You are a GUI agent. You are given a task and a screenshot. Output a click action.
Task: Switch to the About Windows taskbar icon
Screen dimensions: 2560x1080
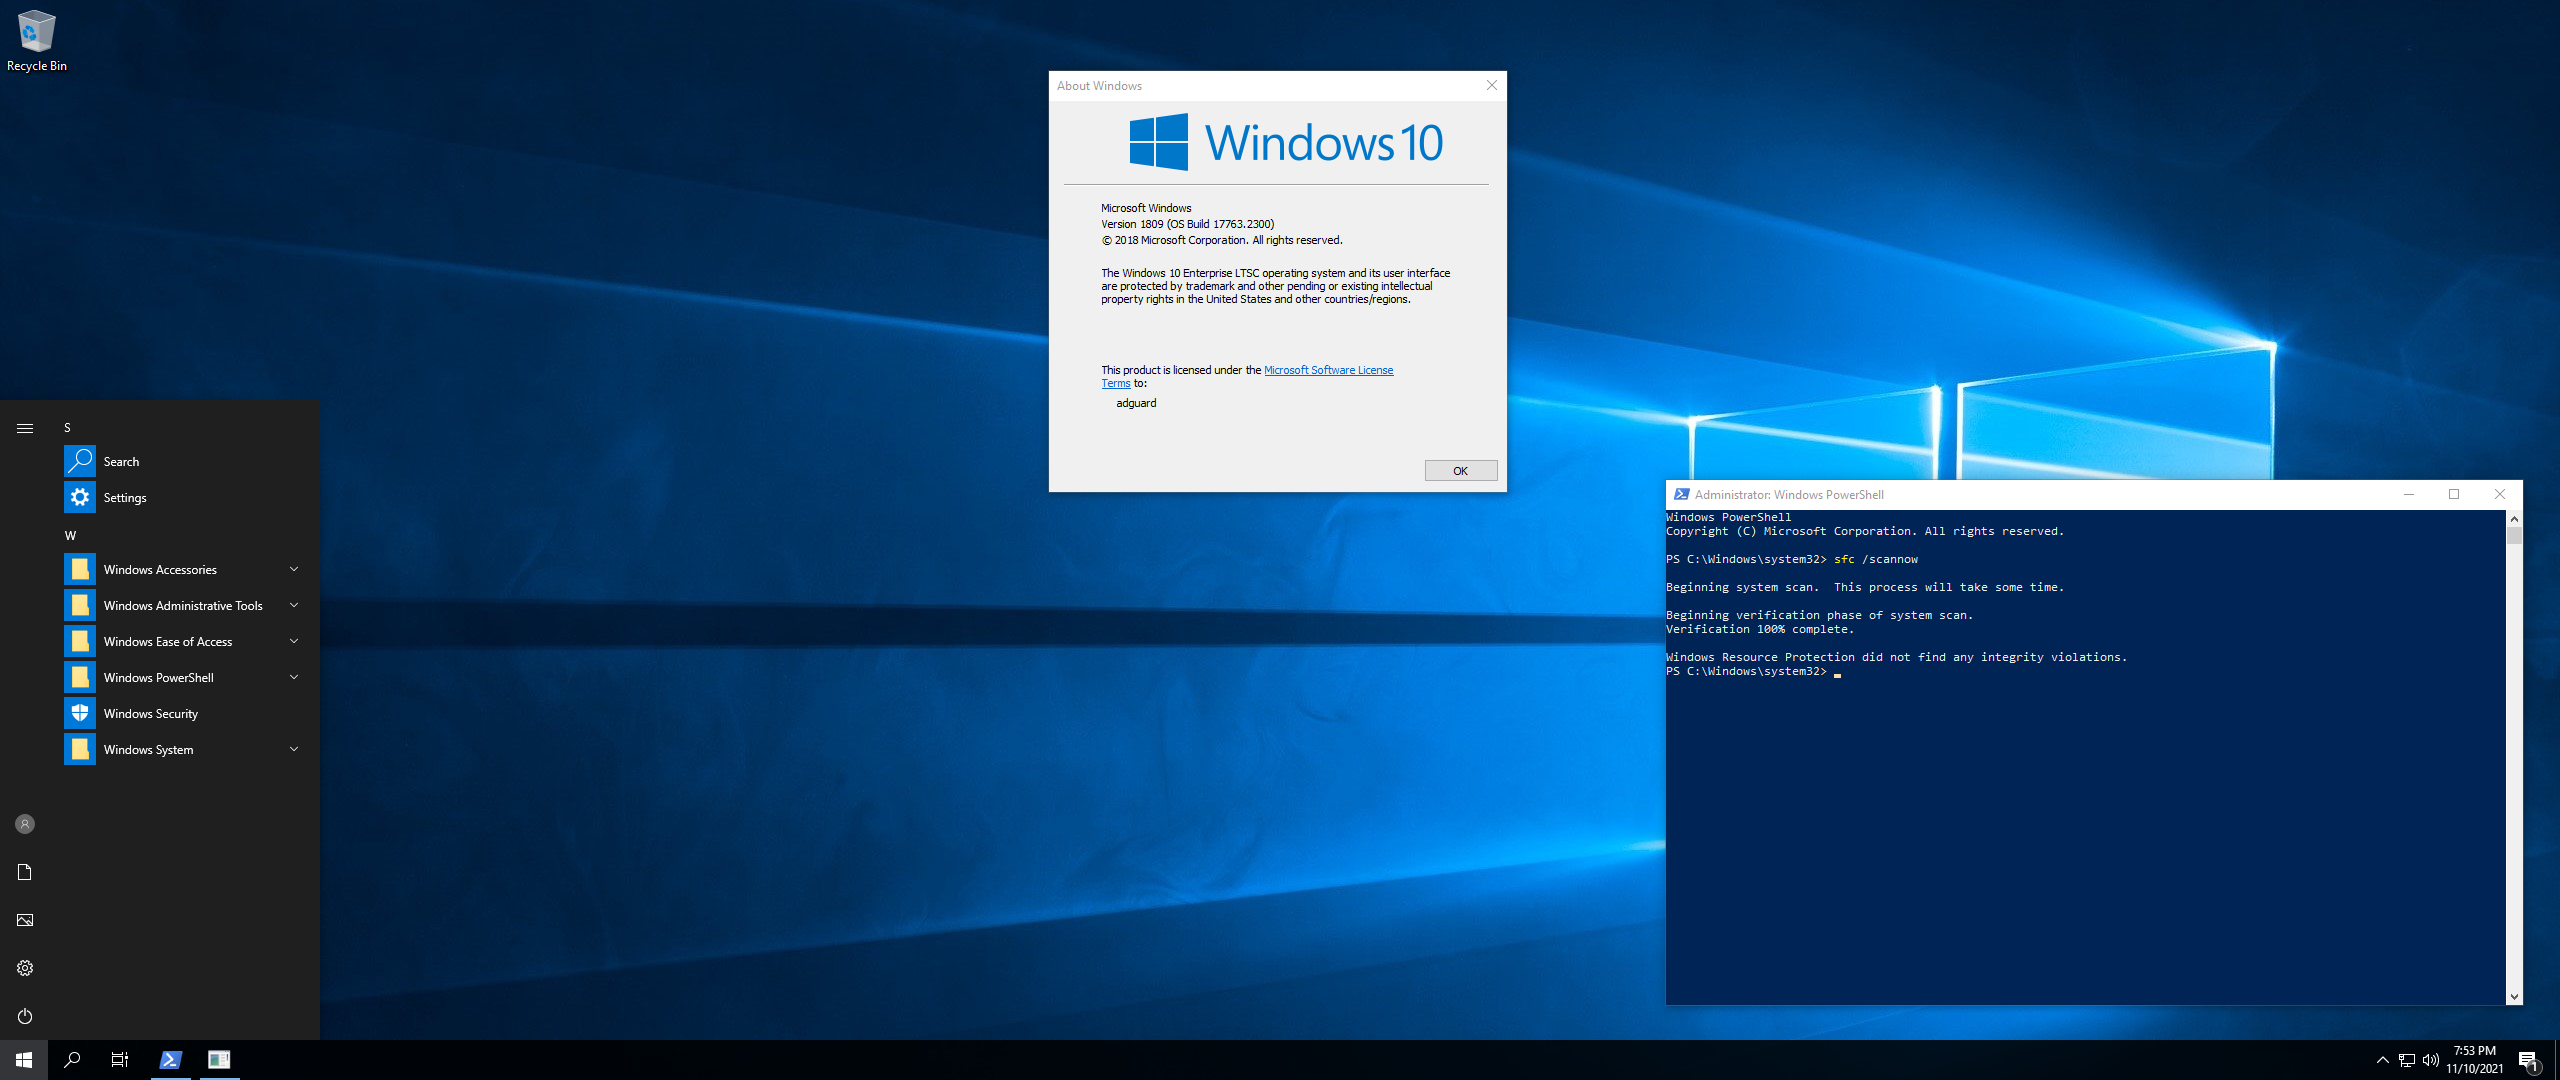[x=219, y=1060]
